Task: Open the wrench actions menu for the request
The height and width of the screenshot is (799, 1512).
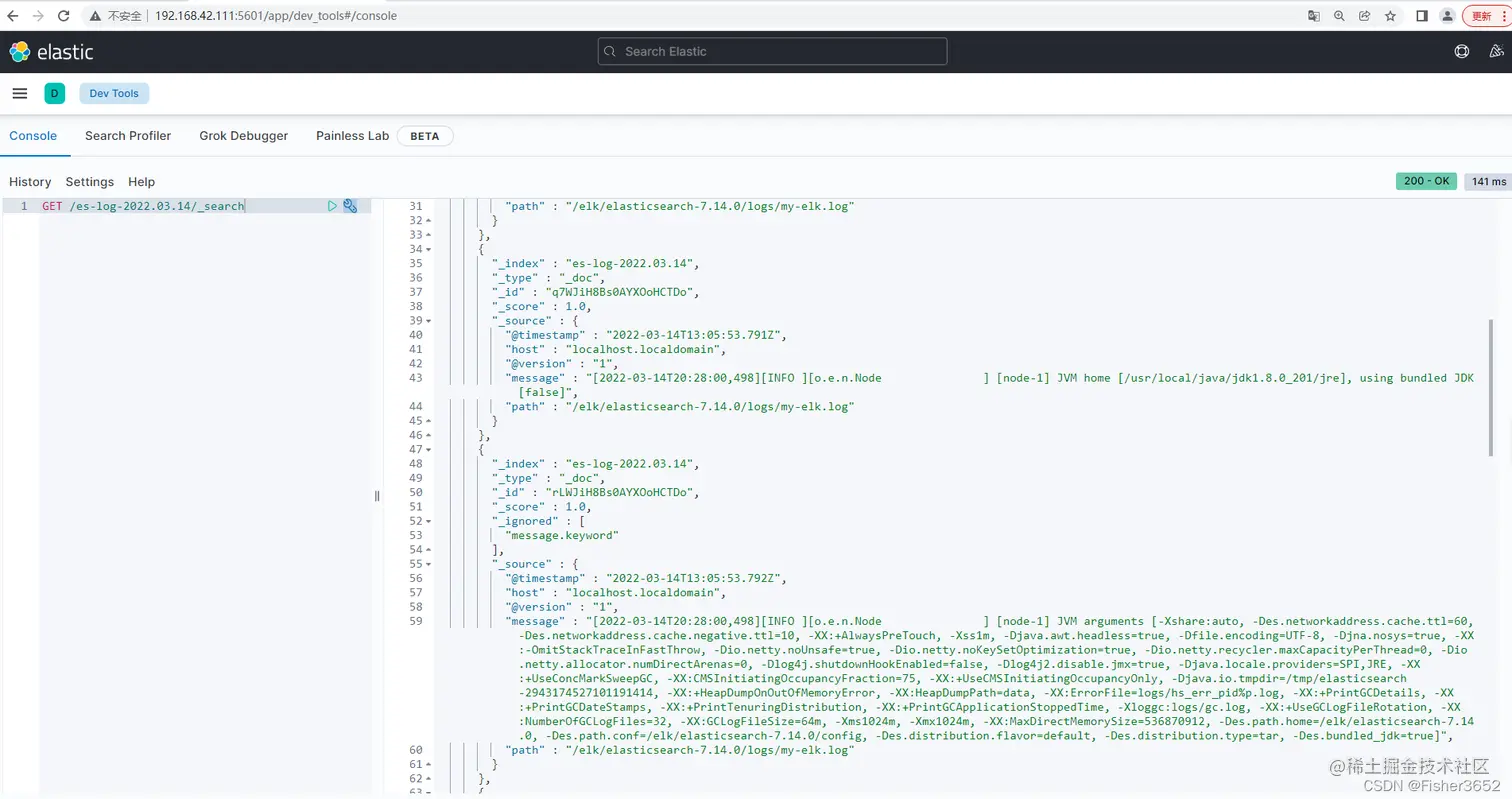Action: click(350, 206)
